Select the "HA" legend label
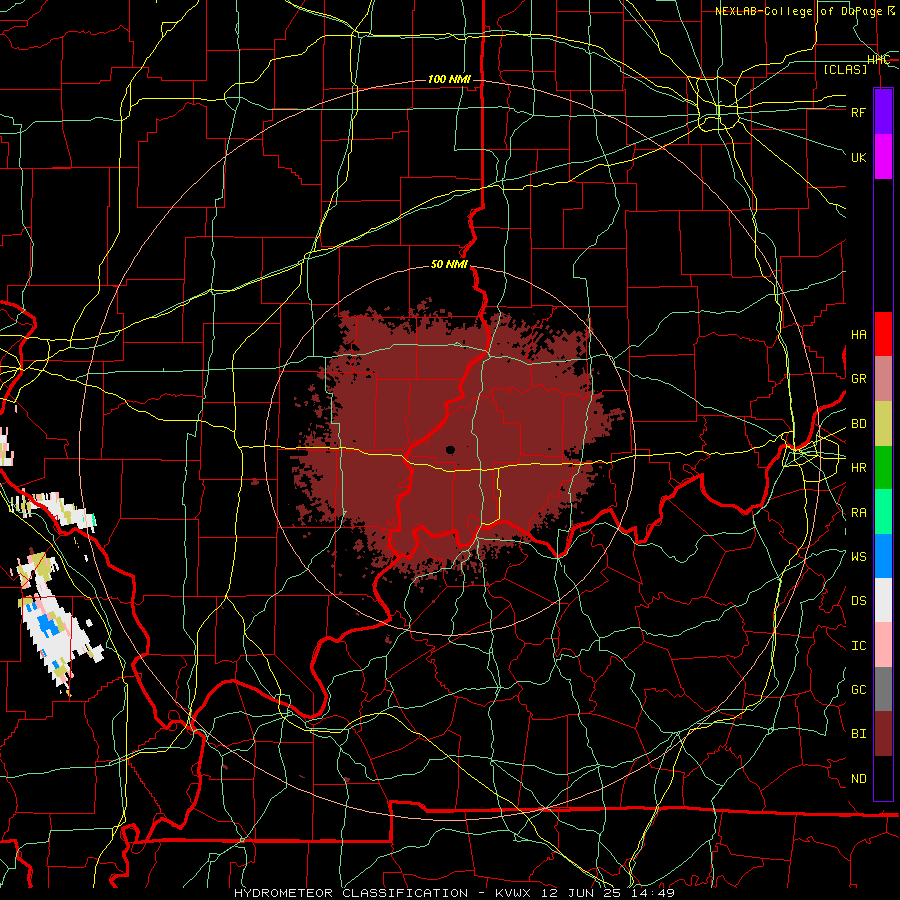The image size is (900, 900). (x=858, y=335)
